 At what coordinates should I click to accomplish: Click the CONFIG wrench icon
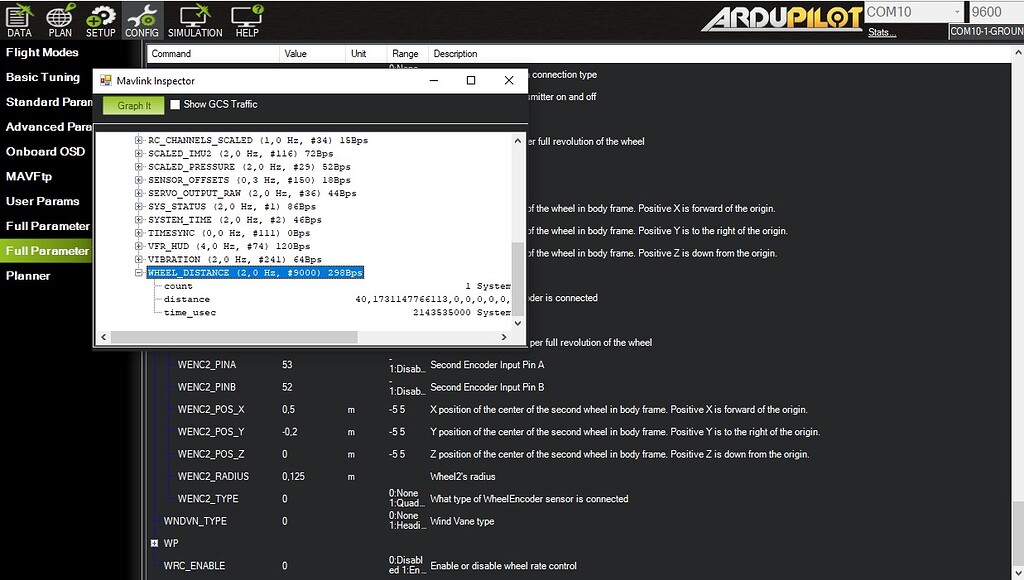coord(141,19)
